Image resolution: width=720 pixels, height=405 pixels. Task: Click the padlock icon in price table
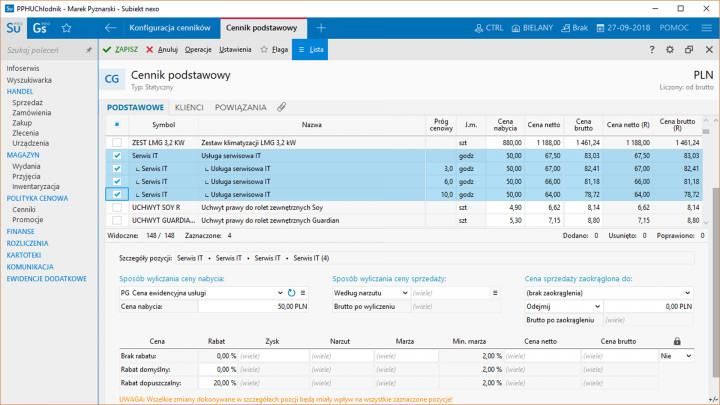(x=678, y=341)
